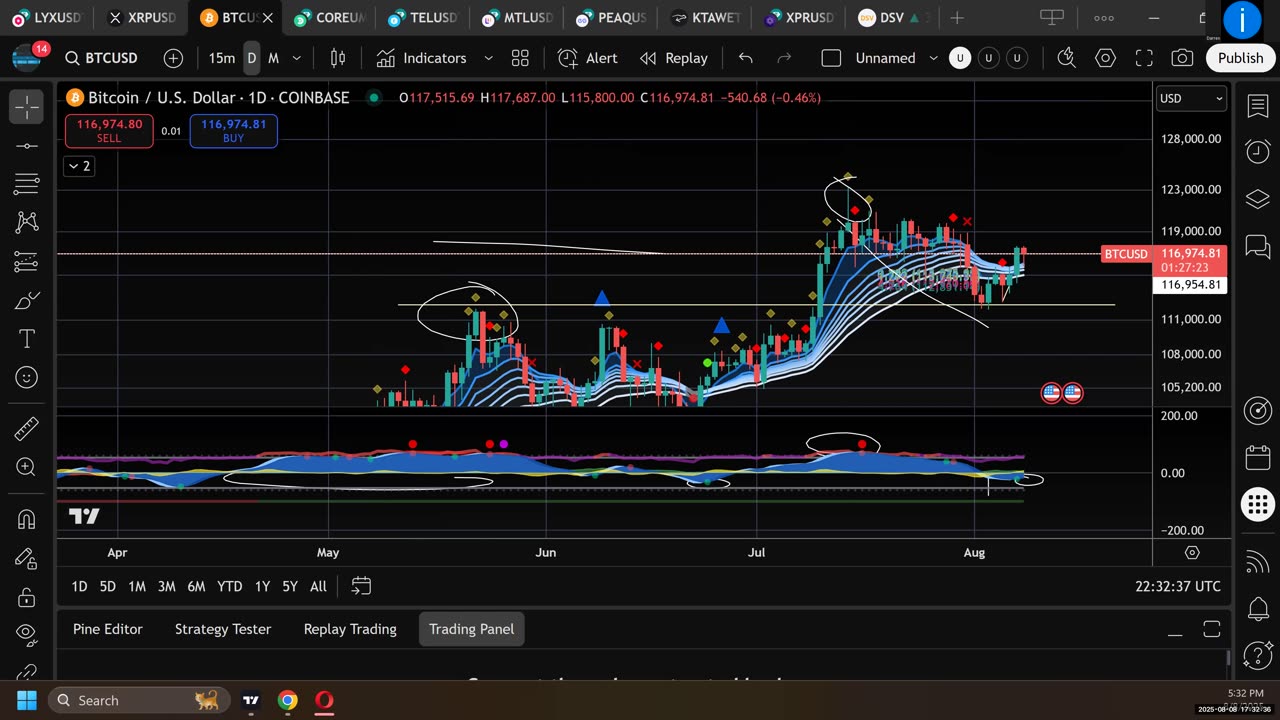
Task: Open the Replay Trading tab
Action: pyautogui.click(x=350, y=629)
